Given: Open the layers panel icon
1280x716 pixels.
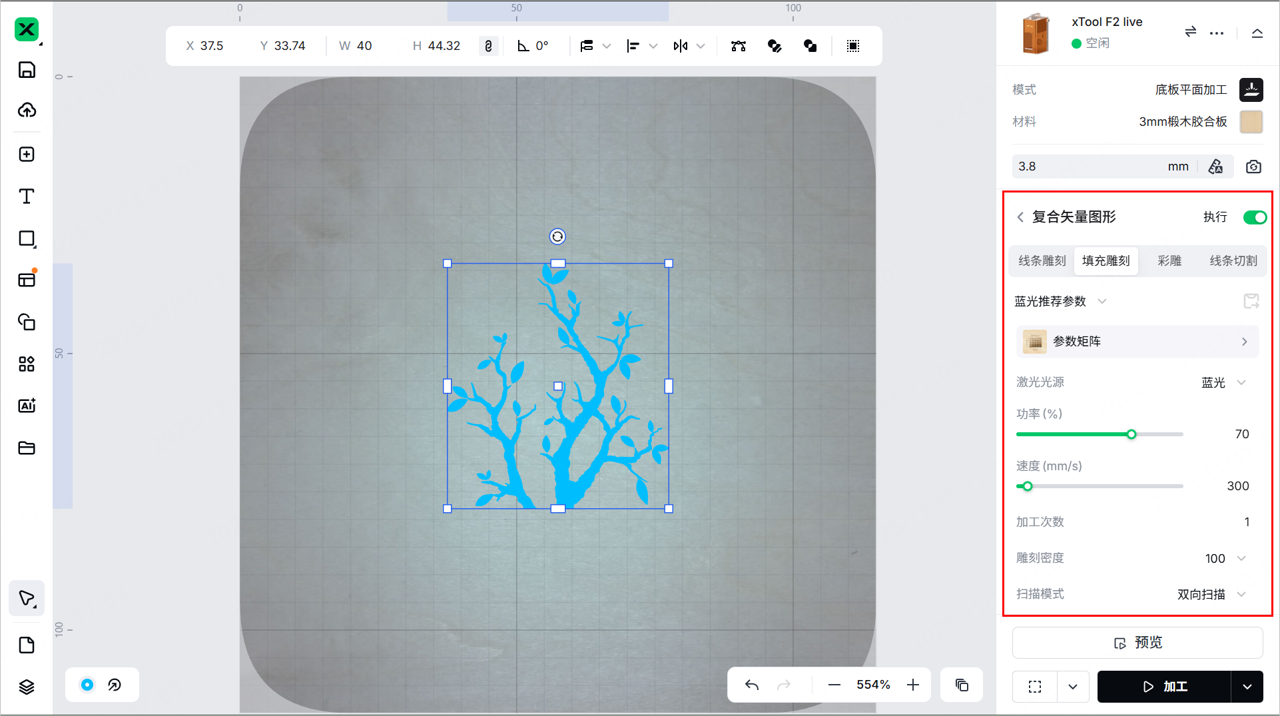Looking at the screenshot, I should pyautogui.click(x=27, y=687).
